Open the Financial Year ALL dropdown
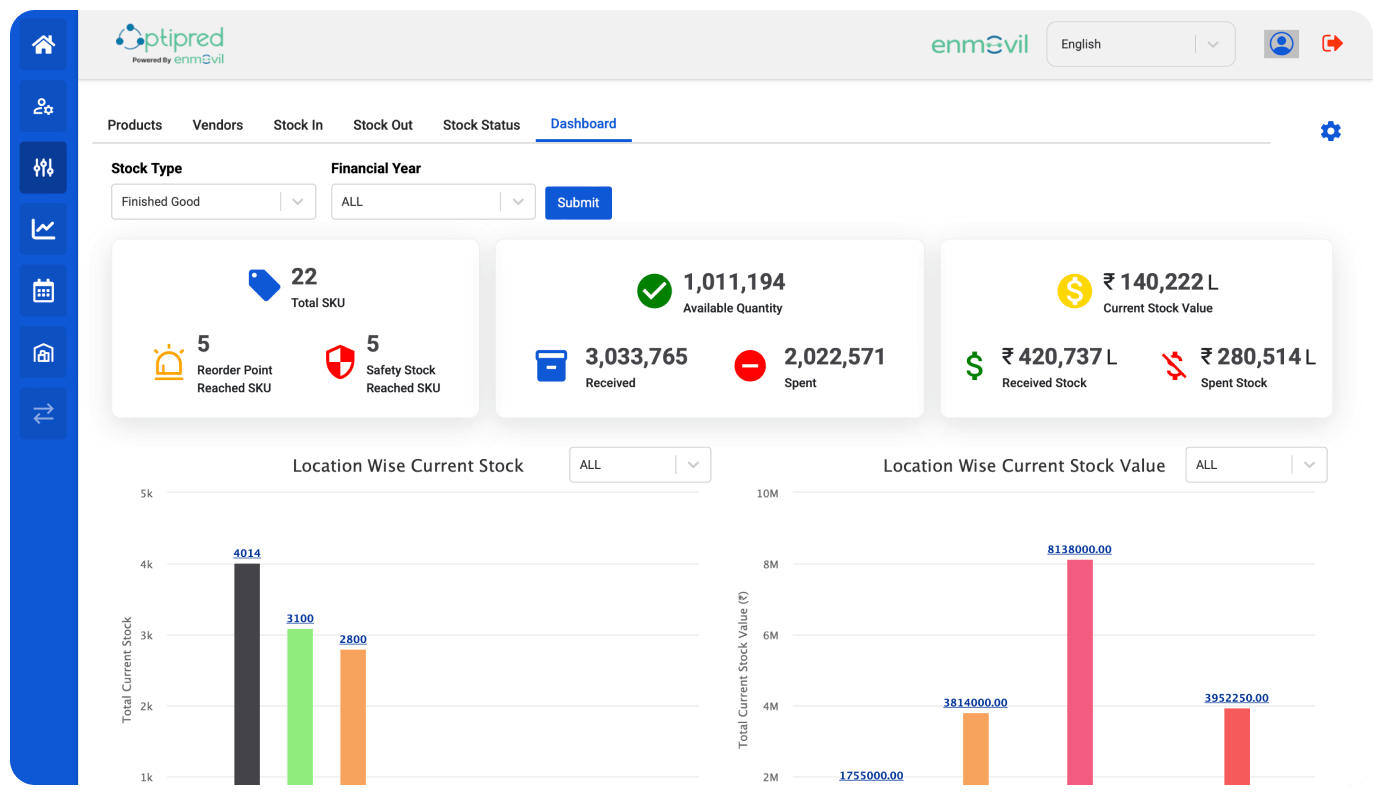1383x795 pixels. [x=433, y=201]
